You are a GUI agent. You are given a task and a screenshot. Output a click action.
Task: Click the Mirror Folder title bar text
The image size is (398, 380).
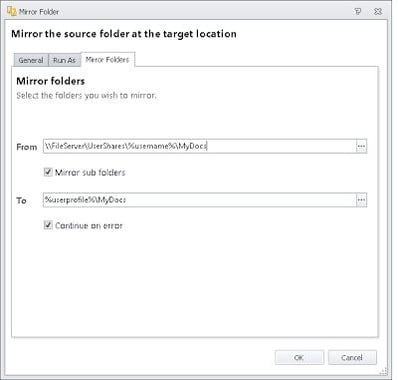click(39, 12)
